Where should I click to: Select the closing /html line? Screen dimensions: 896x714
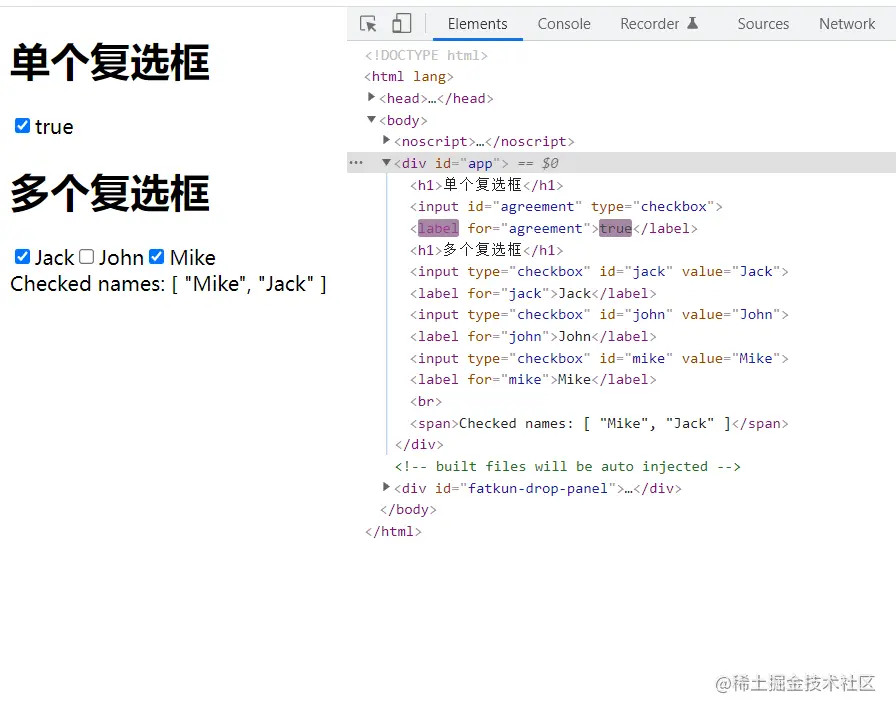click(393, 531)
